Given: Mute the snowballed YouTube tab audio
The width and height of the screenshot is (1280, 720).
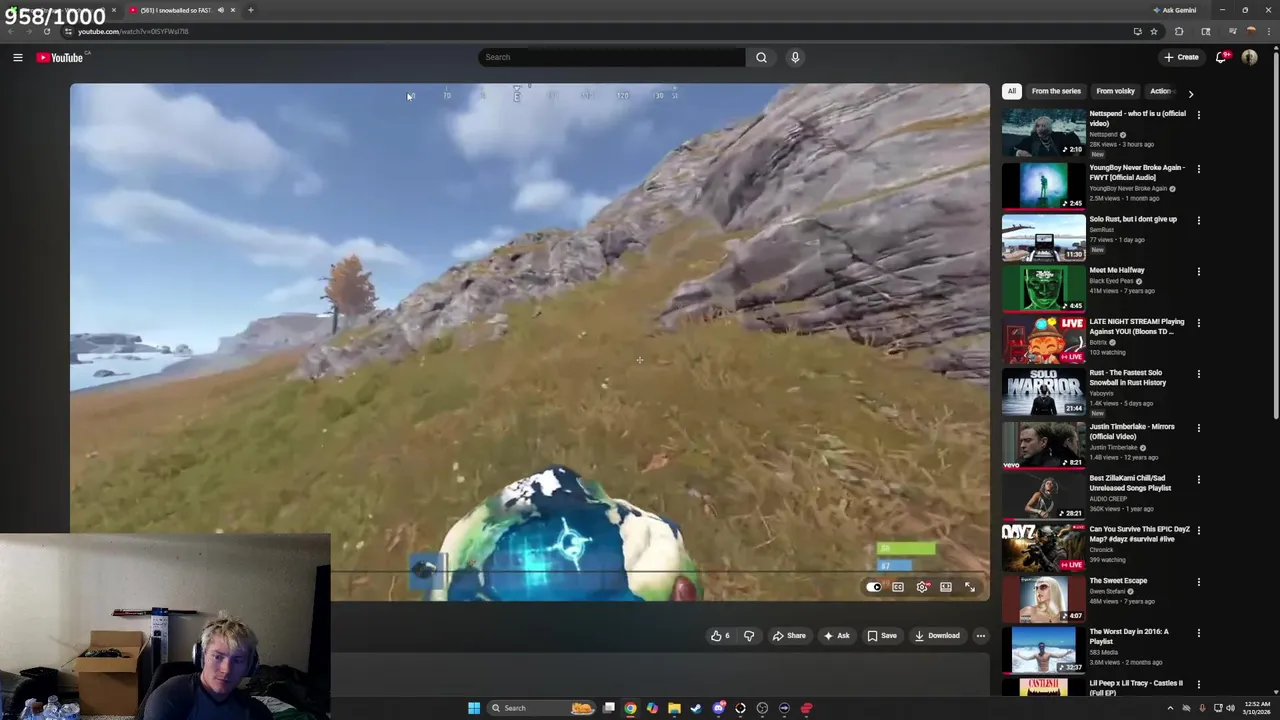Looking at the screenshot, I should pos(220,10).
